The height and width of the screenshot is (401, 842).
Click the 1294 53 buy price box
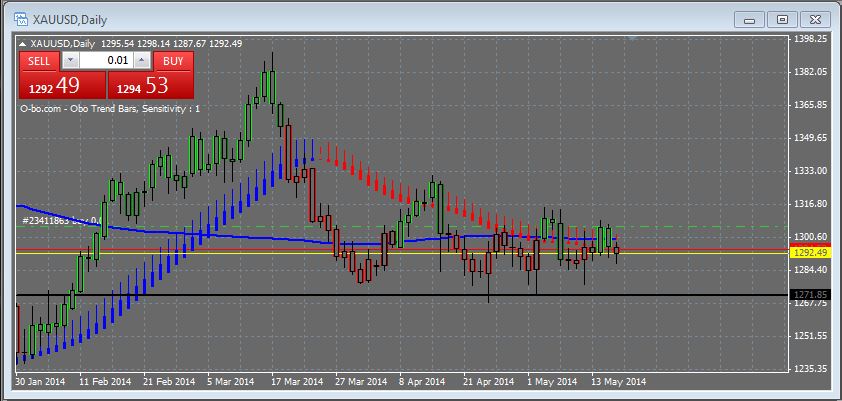(x=150, y=86)
